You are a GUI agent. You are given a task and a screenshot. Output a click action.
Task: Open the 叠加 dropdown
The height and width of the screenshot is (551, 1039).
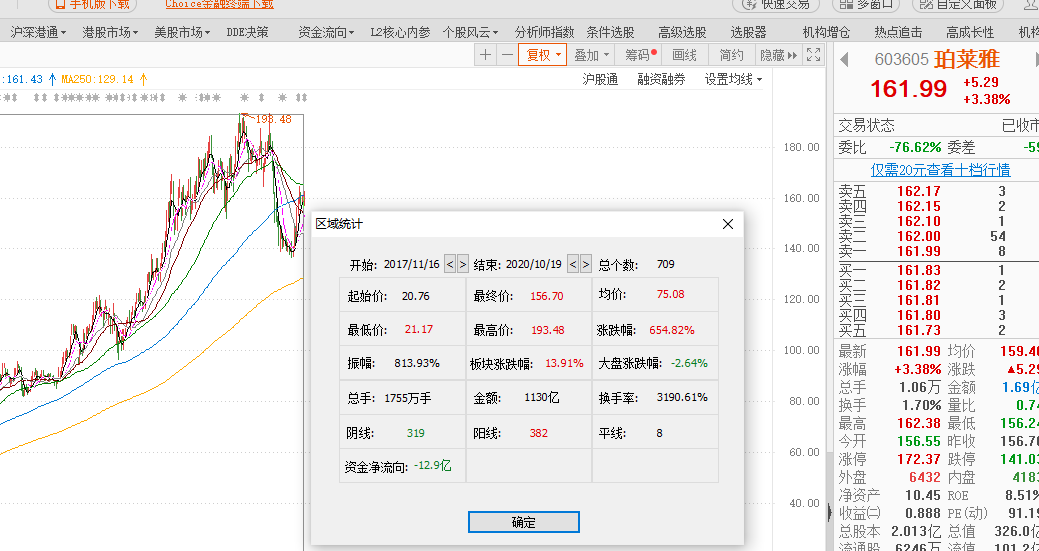(x=591, y=56)
